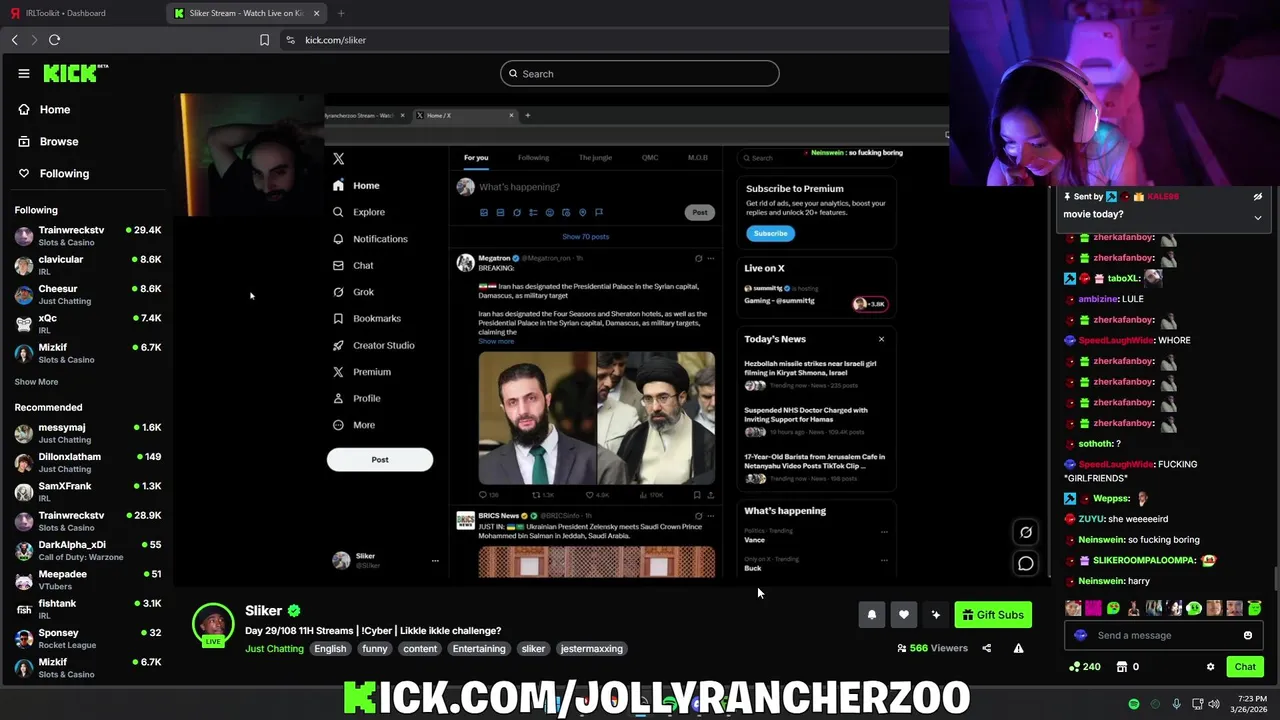The image size is (1280, 720).
Task: Click the report warning triangle icon
Action: click(x=1018, y=648)
